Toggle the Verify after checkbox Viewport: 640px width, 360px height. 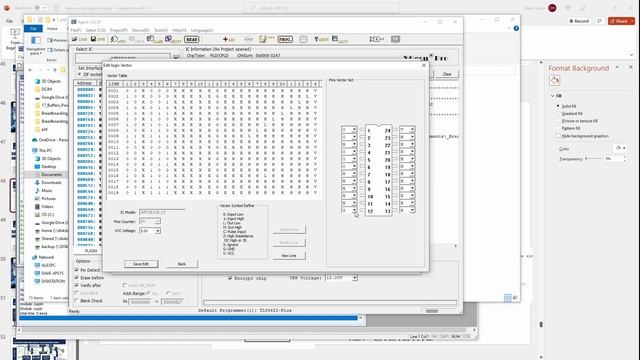click(x=77, y=285)
